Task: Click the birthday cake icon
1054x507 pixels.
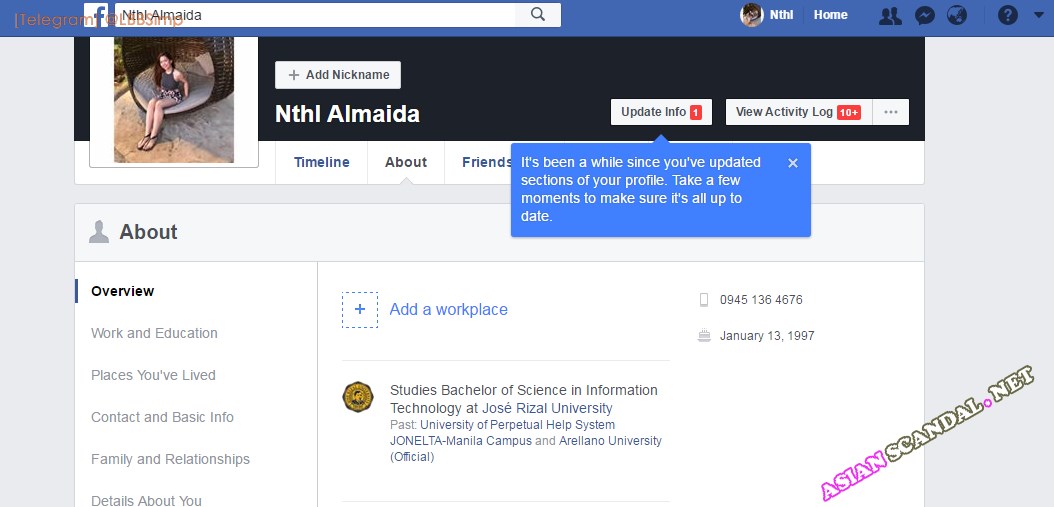Action: click(x=704, y=336)
